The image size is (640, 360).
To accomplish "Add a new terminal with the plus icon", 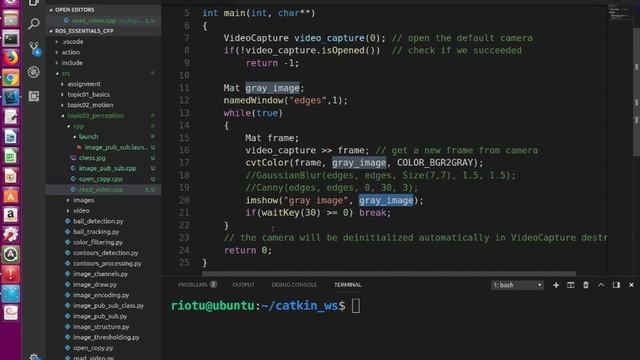I will coord(556,285).
